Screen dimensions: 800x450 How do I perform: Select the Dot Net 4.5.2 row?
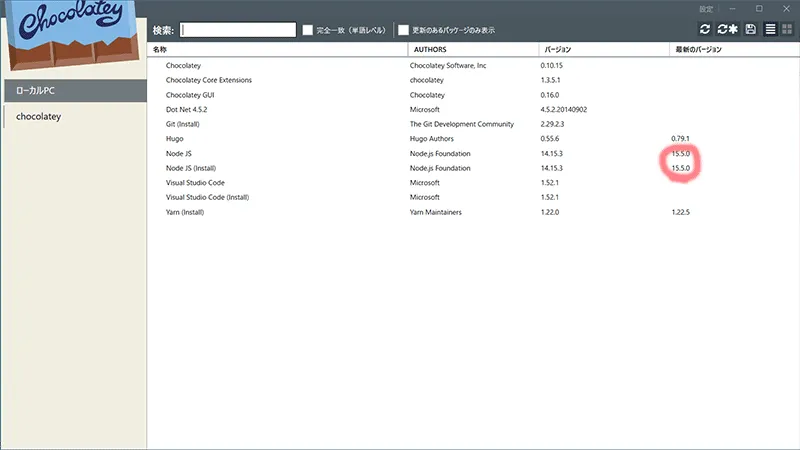[x=473, y=109]
